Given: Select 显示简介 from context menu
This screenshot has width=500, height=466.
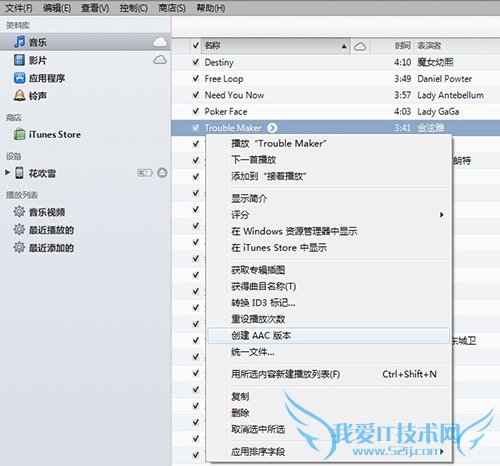Looking at the screenshot, I should pyautogui.click(x=329, y=198).
